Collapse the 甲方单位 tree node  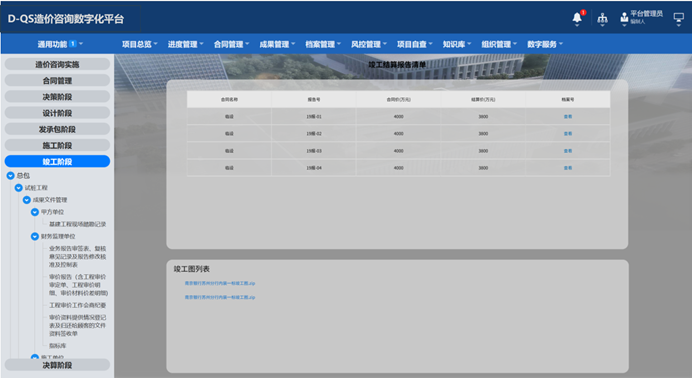(35, 212)
